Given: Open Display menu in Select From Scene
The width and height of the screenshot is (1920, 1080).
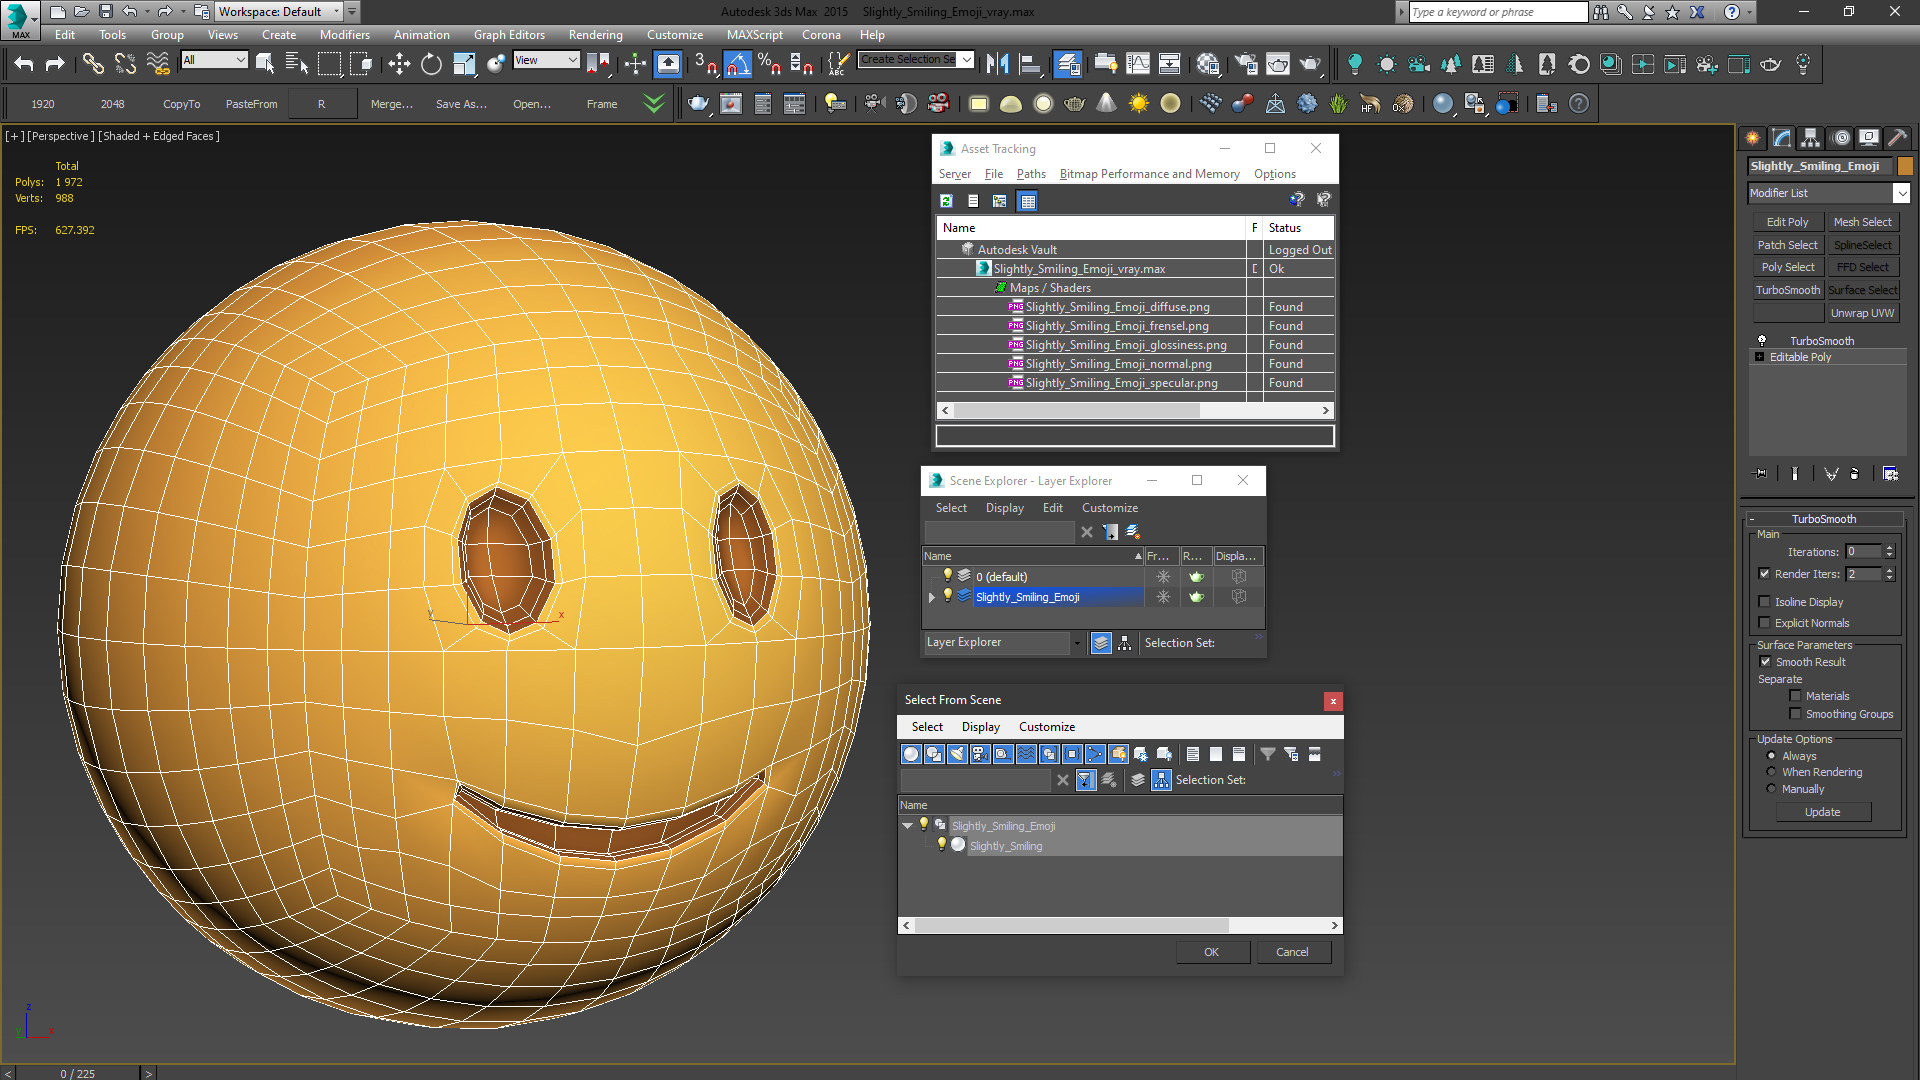Looking at the screenshot, I should tap(980, 727).
